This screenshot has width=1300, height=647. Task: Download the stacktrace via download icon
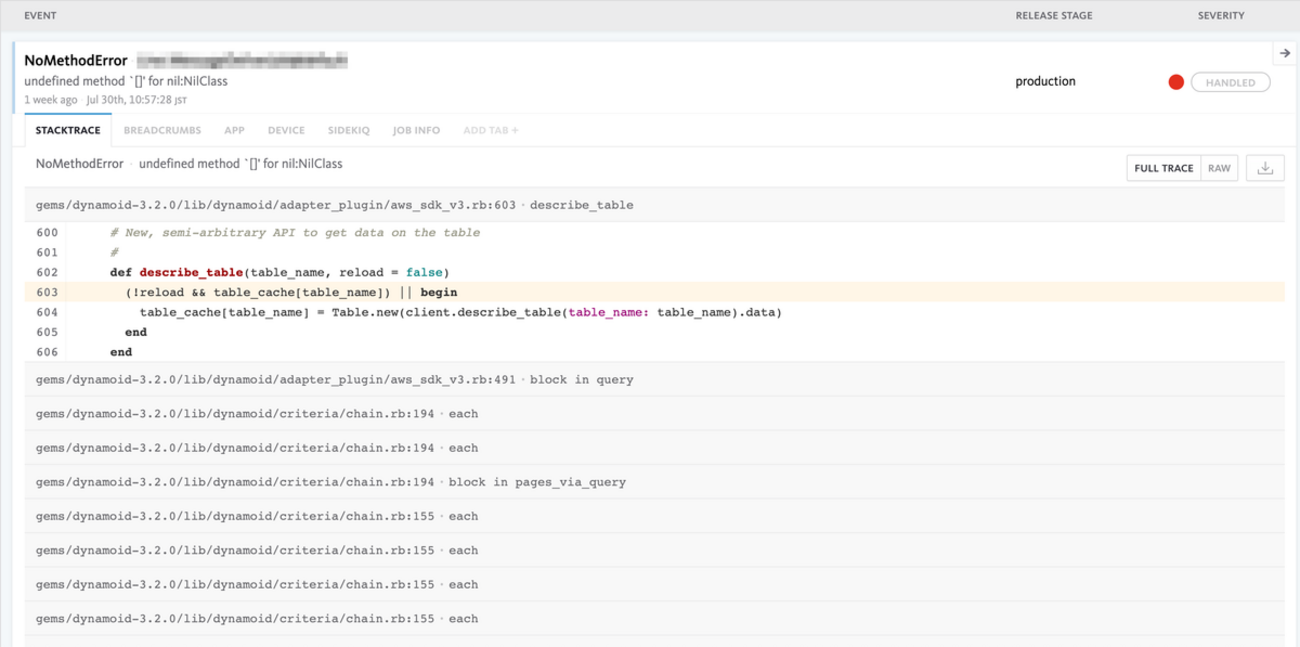point(1264,169)
